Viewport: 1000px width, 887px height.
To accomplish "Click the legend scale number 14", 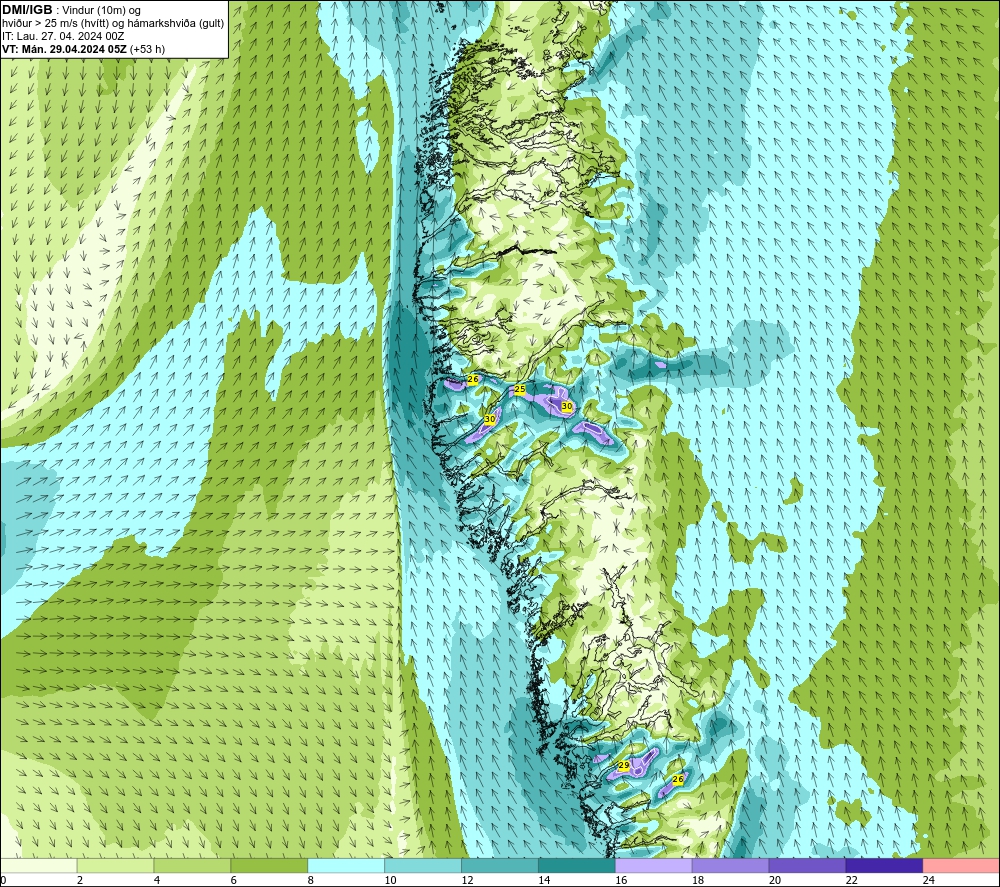I will click(x=544, y=880).
